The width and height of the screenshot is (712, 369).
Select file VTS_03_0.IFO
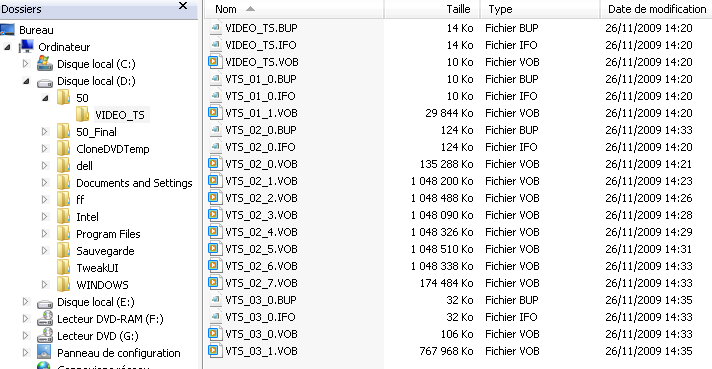(x=260, y=317)
